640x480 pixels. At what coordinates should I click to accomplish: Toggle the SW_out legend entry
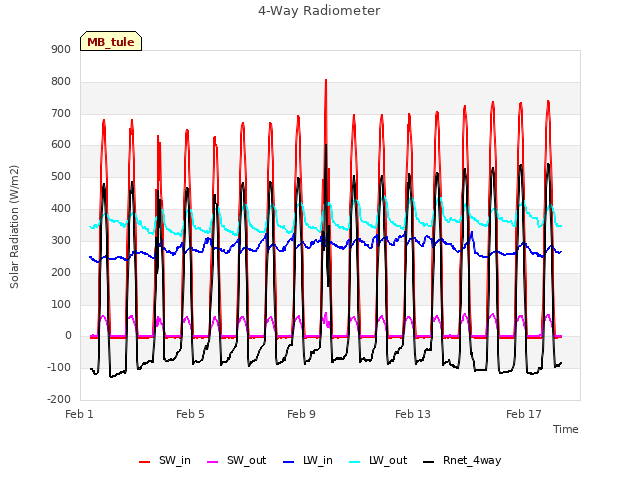(237, 460)
